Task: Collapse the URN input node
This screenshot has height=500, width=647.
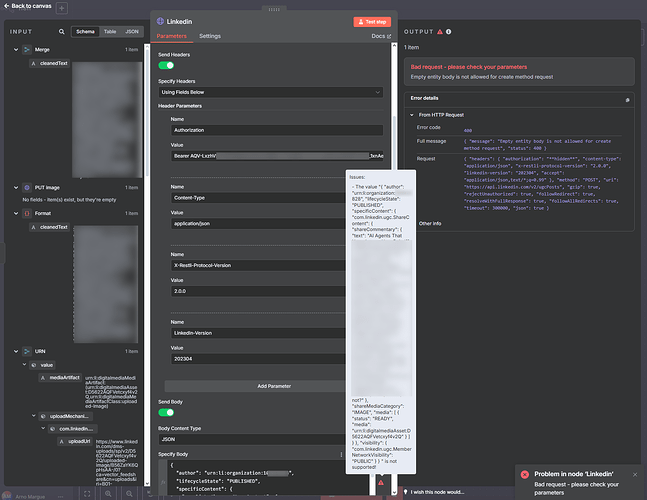Action: tap(16, 351)
